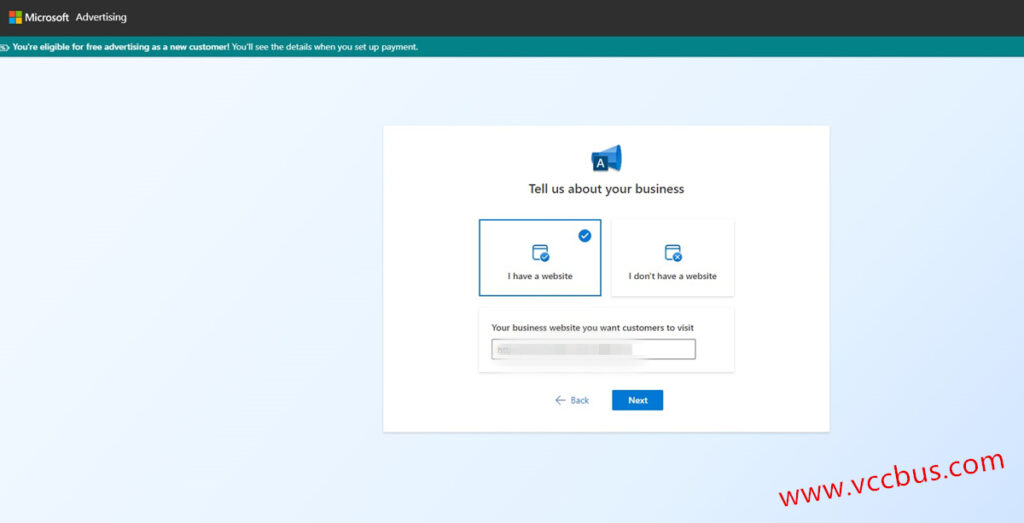
Task: Click the "Advertising" text in header
Action: [101, 17]
